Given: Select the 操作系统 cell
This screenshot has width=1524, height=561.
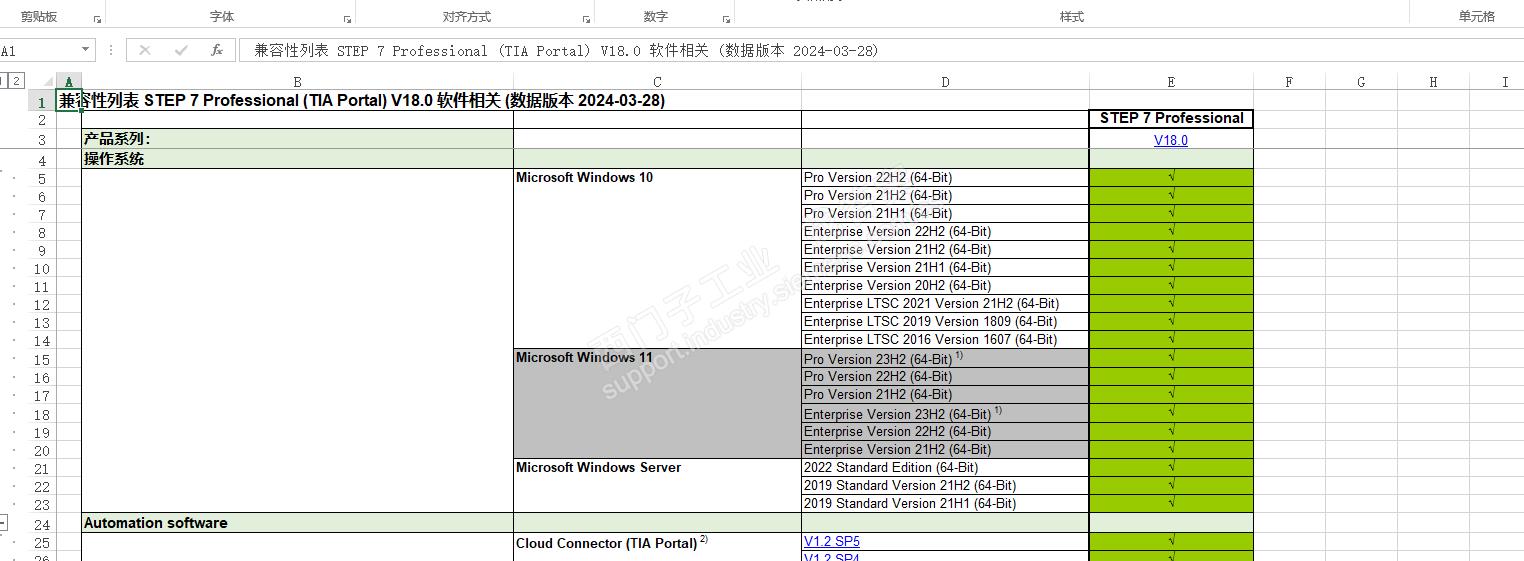Looking at the screenshot, I should 297,159.
